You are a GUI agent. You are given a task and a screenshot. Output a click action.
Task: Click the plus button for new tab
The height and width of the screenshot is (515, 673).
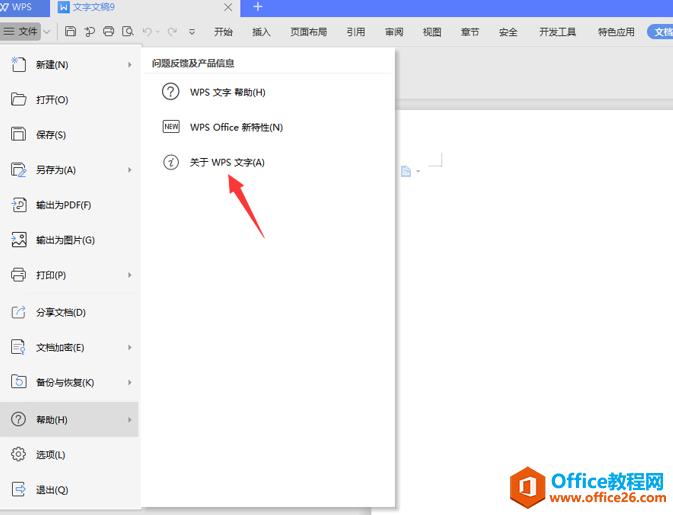point(258,7)
